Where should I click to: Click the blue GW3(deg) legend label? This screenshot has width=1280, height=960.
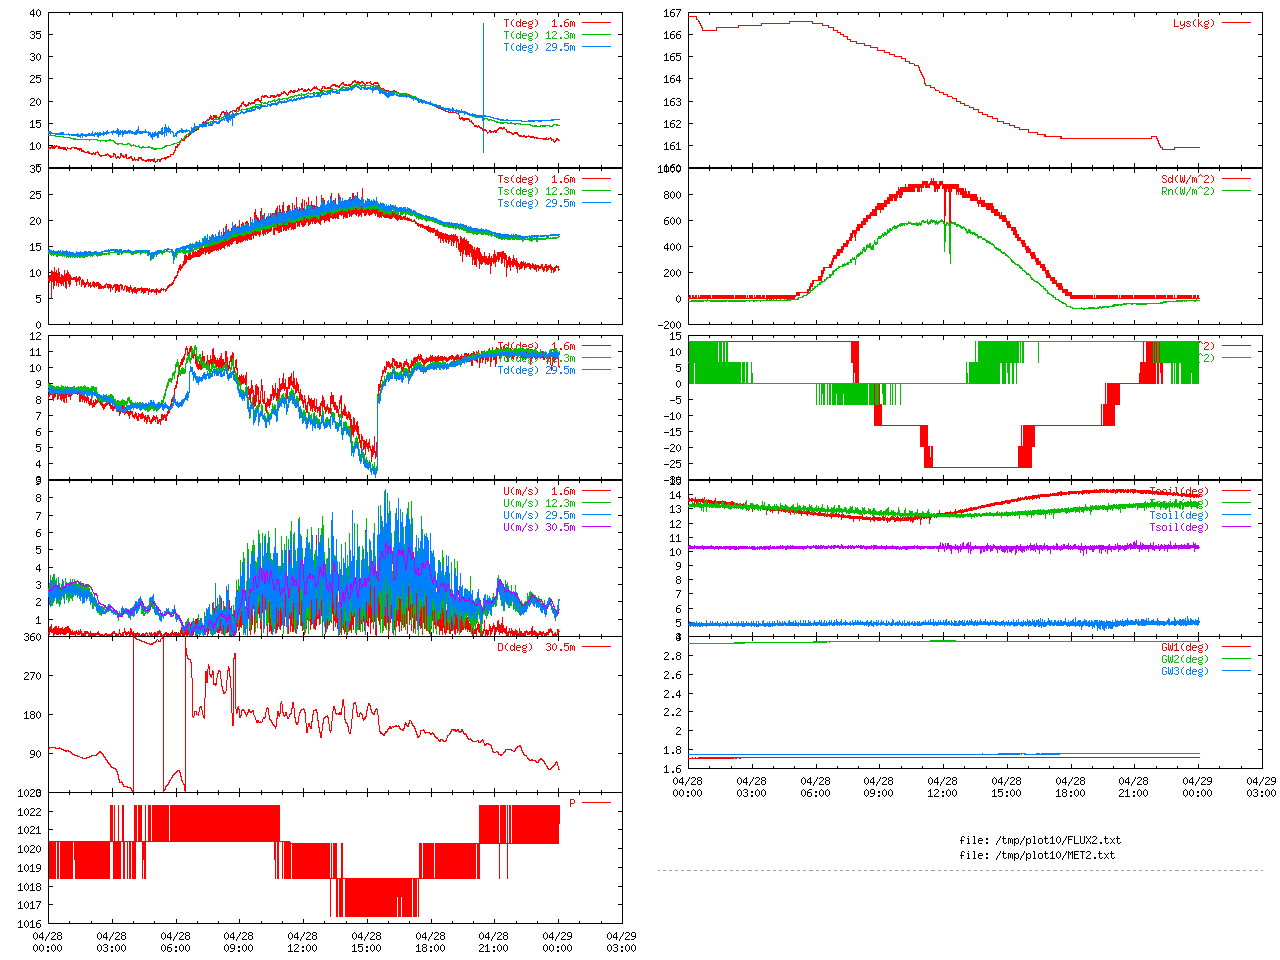point(1185,671)
